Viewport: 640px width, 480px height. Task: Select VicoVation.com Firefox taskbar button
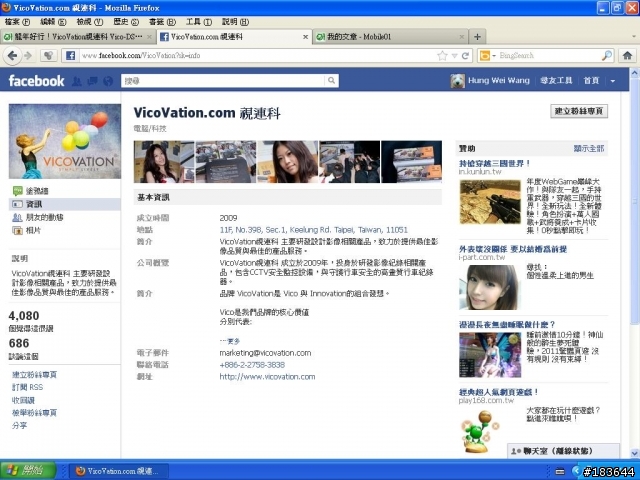(118, 471)
